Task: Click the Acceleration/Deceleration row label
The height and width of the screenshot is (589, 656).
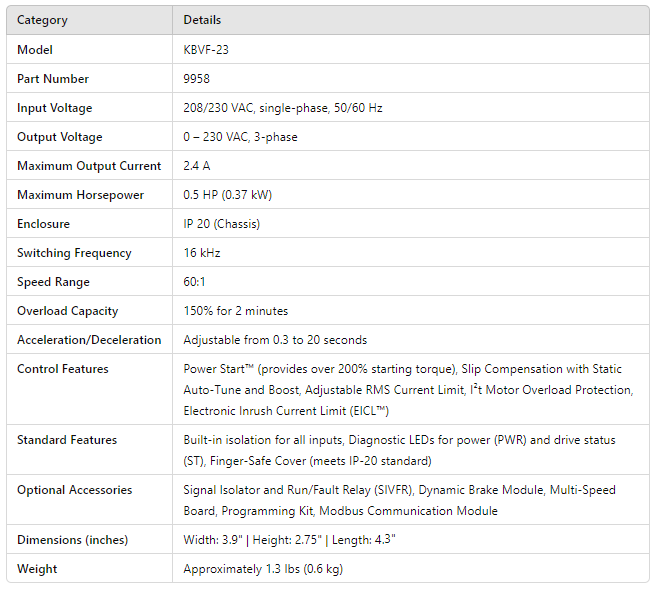Action: click(89, 339)
